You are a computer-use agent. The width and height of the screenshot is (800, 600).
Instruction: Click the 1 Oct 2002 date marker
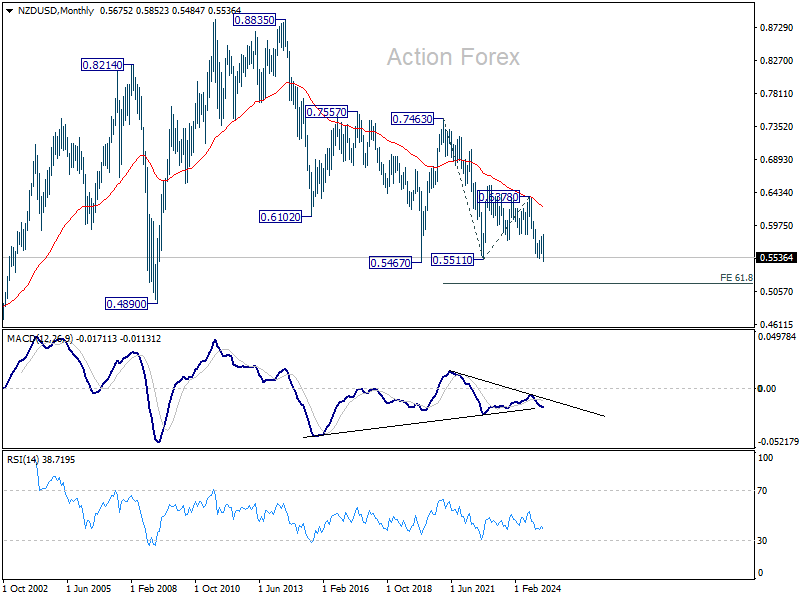click(26, 588)
